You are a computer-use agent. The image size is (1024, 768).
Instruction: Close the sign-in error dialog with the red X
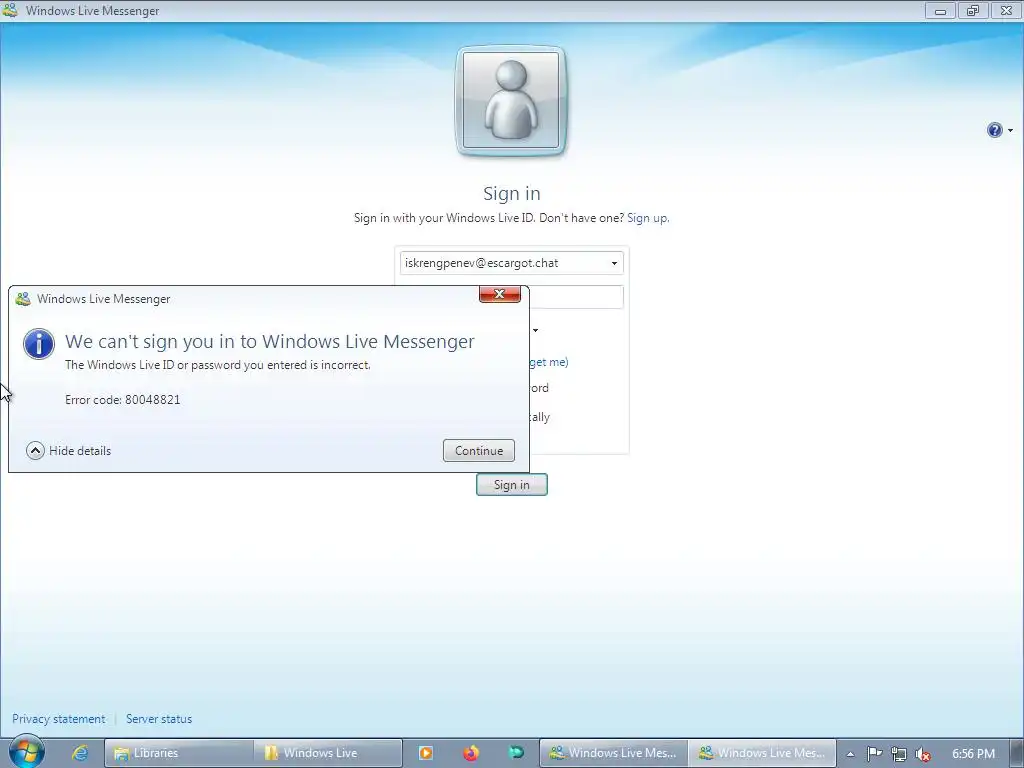[x=500, y=295]
